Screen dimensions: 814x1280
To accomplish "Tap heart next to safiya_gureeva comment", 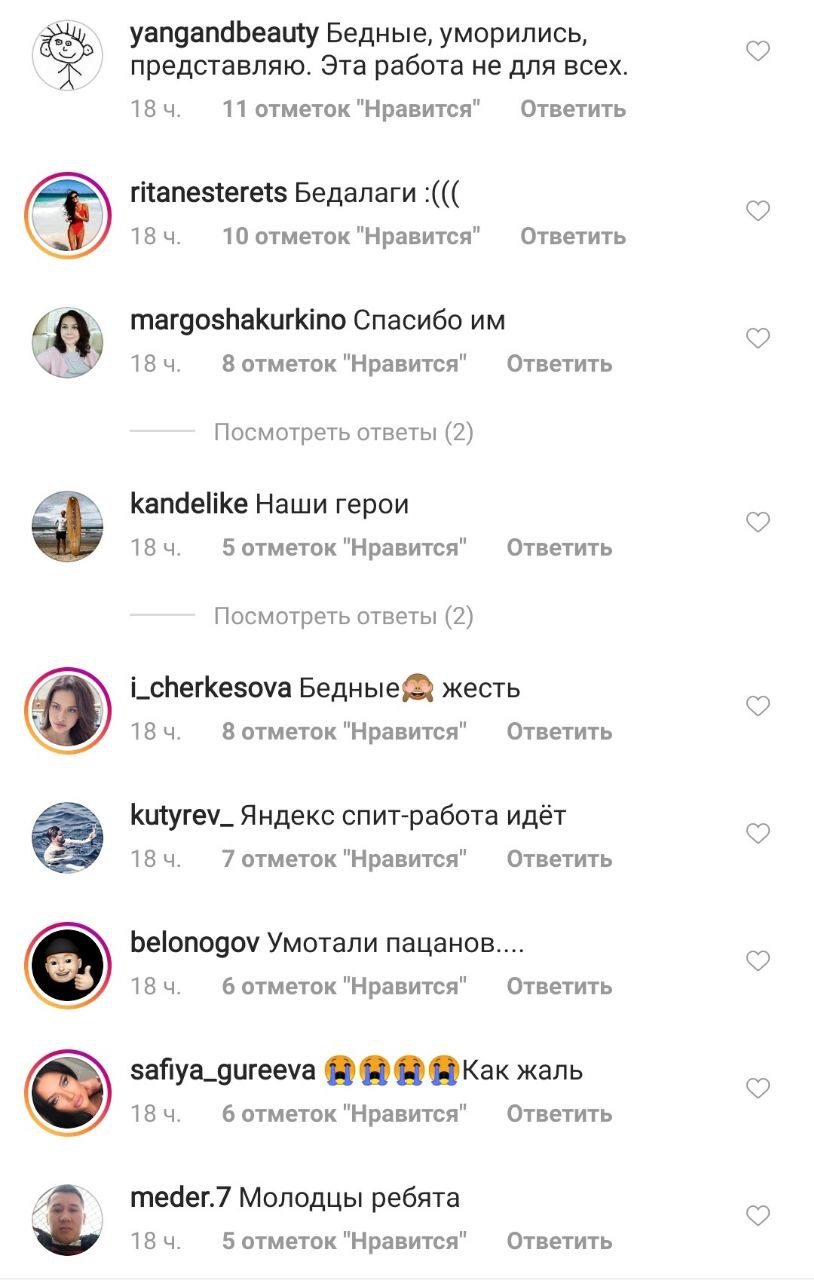I will point(758,1088).
